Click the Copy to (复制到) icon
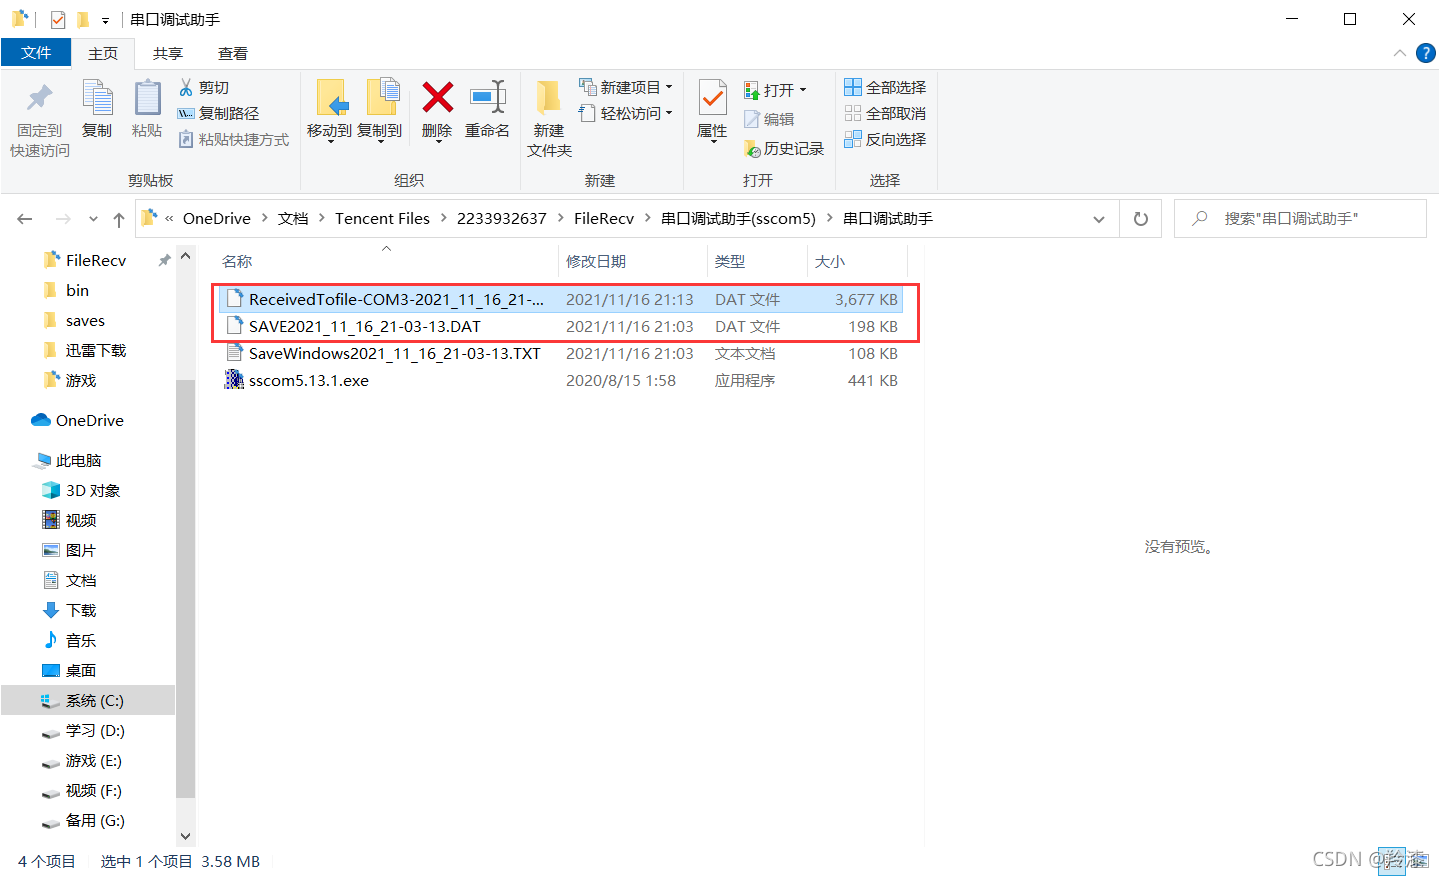Viewport: 1440px width, 877px height. click(x=382, y=98)
